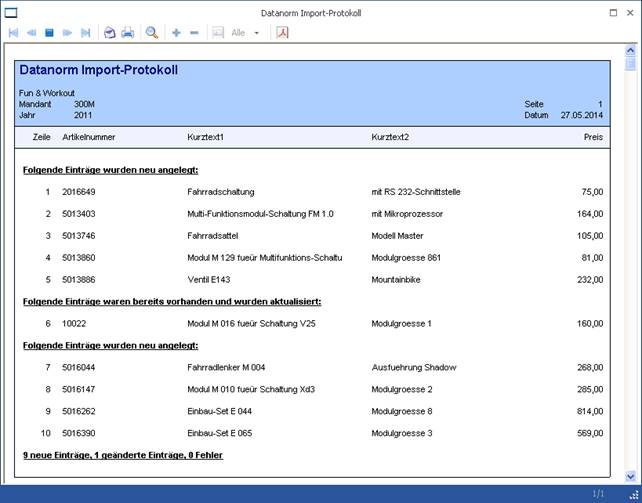Click the previous page arrow
The height and width of the screenshot is (503, 642).
pos(31,33)
